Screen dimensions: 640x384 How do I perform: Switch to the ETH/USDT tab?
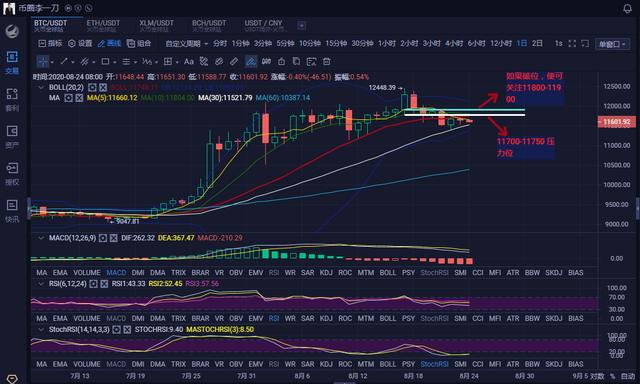103,25
